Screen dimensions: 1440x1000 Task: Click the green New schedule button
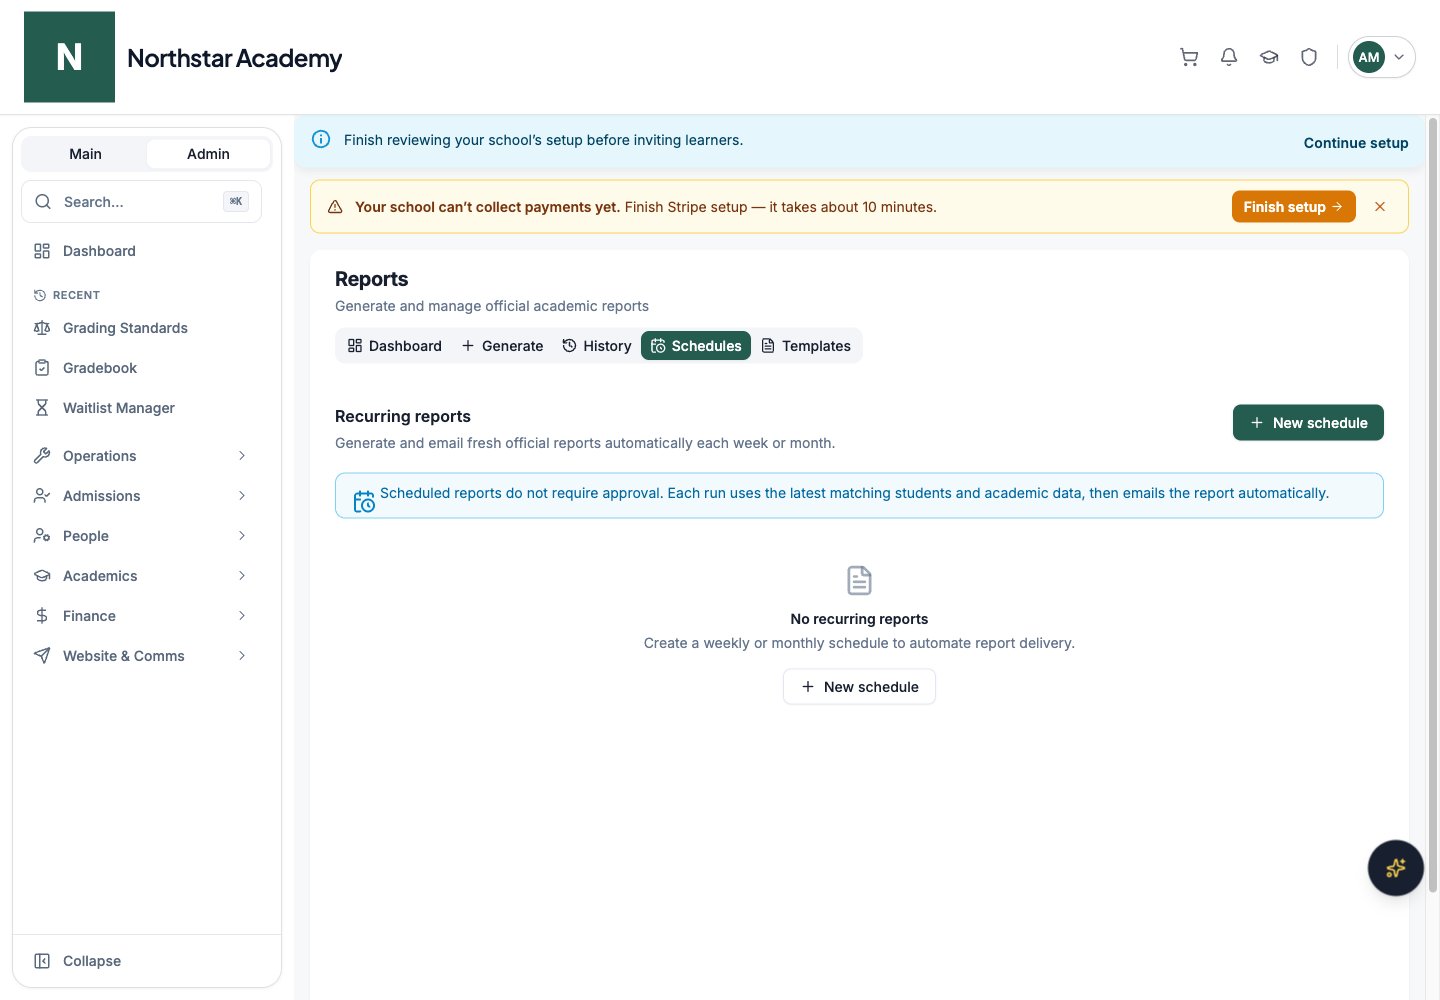pos(1308,423)
